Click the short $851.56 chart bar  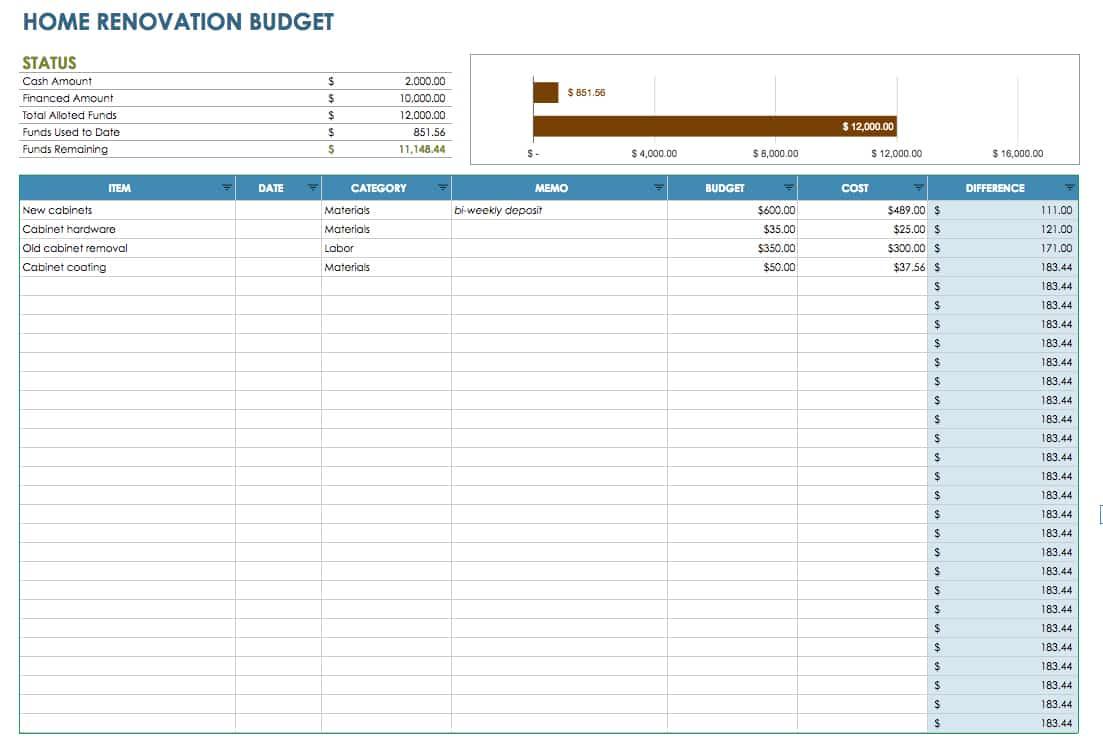[545, 92]
